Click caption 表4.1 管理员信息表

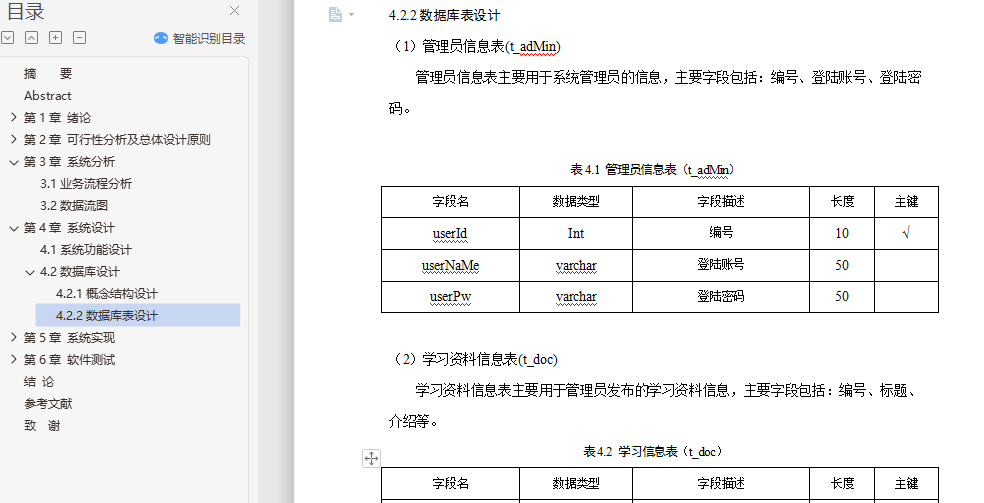point(652,169)
